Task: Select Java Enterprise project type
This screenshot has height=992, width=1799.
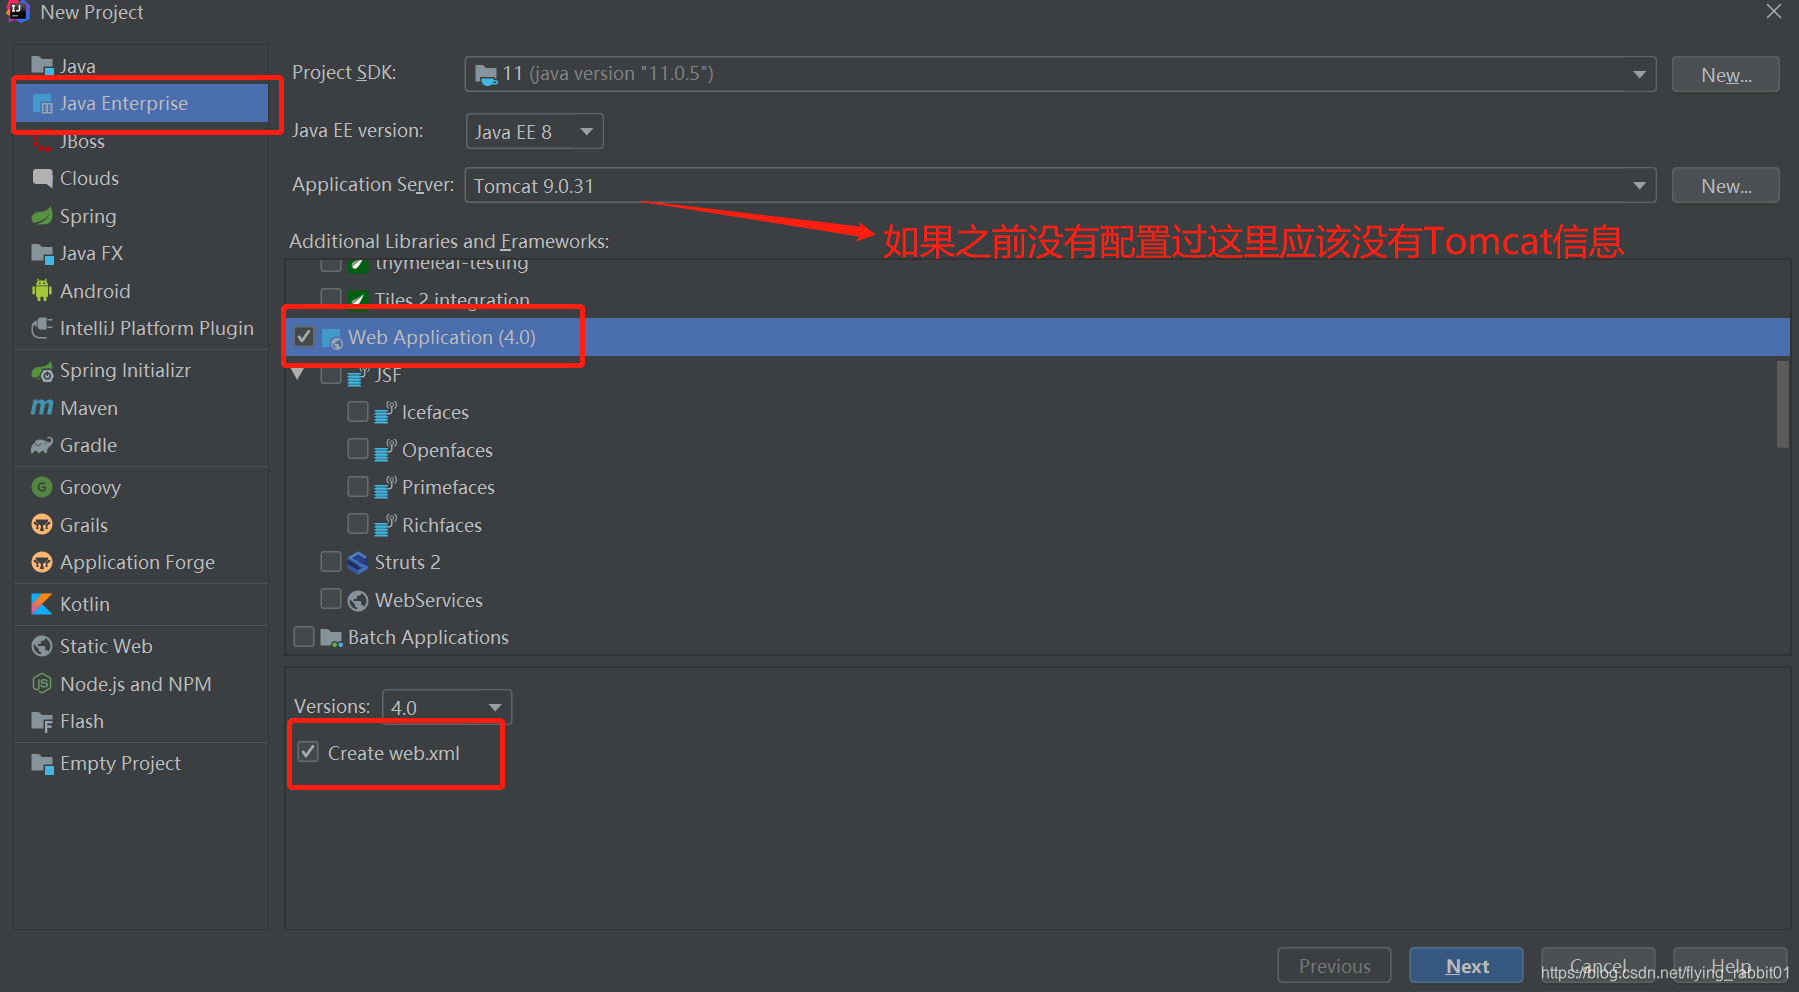Action: click(x=142, y=104)
